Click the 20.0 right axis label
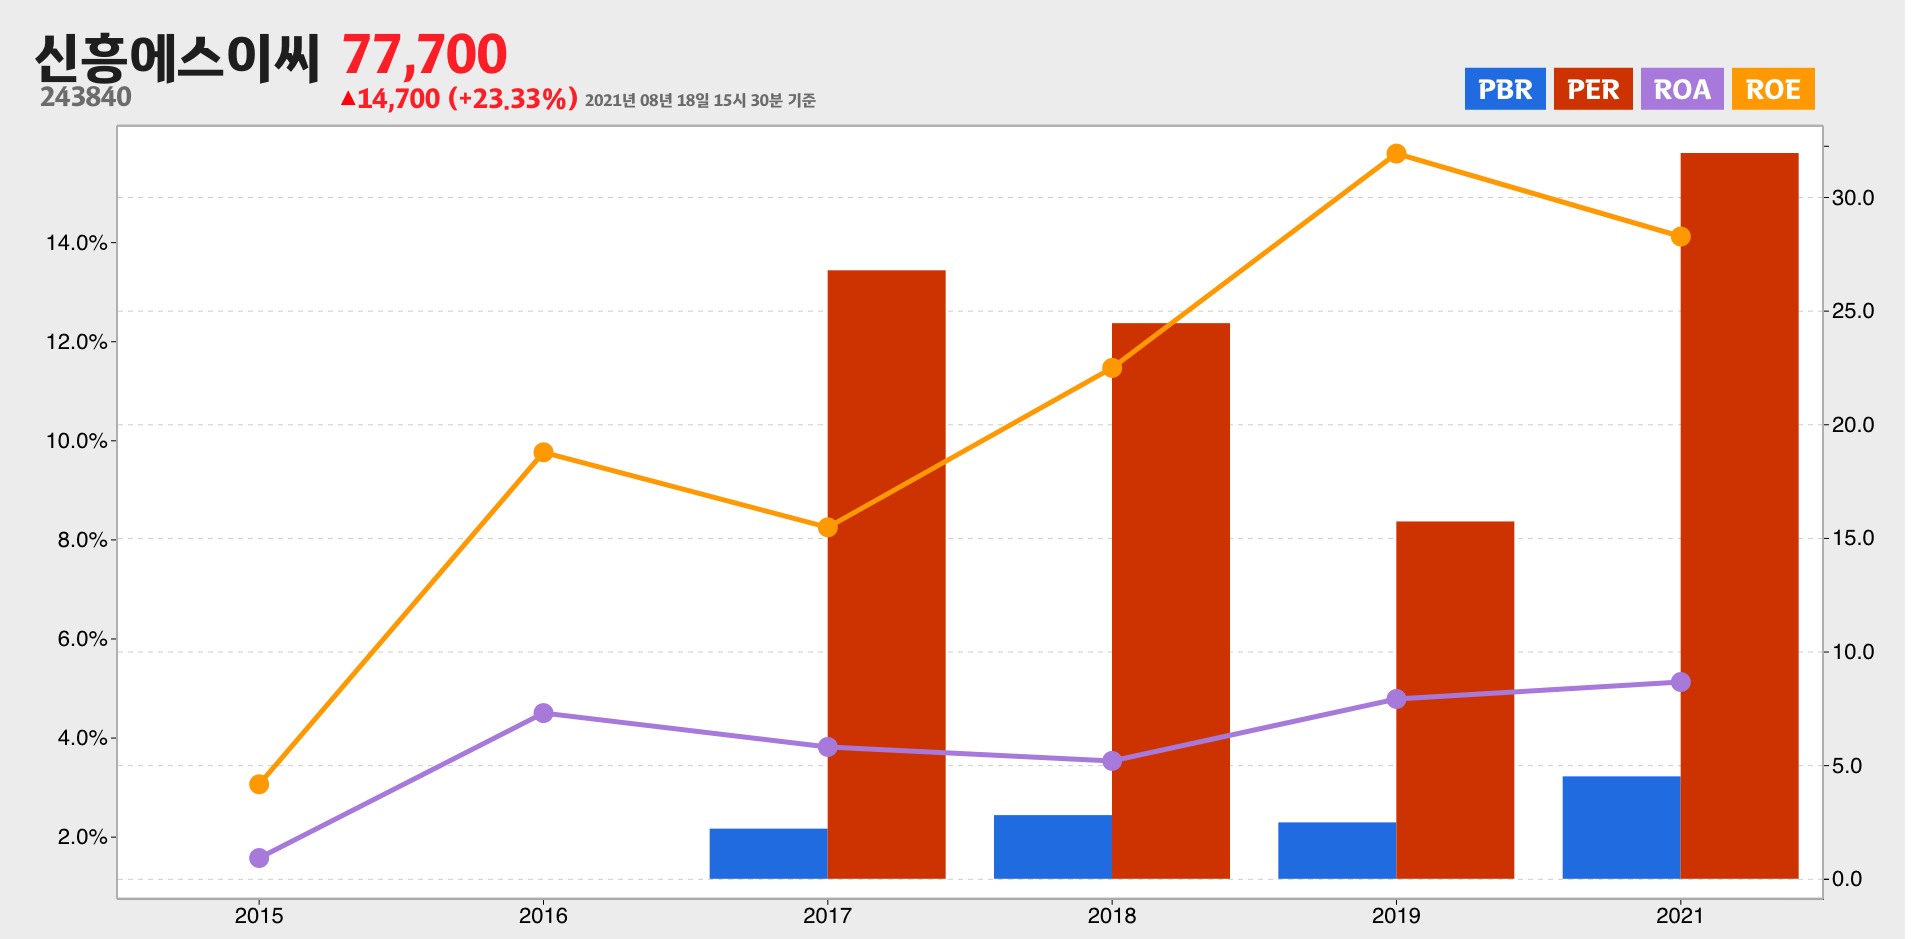Screen dimensions: 1920x939 (x=1853, y=425)
